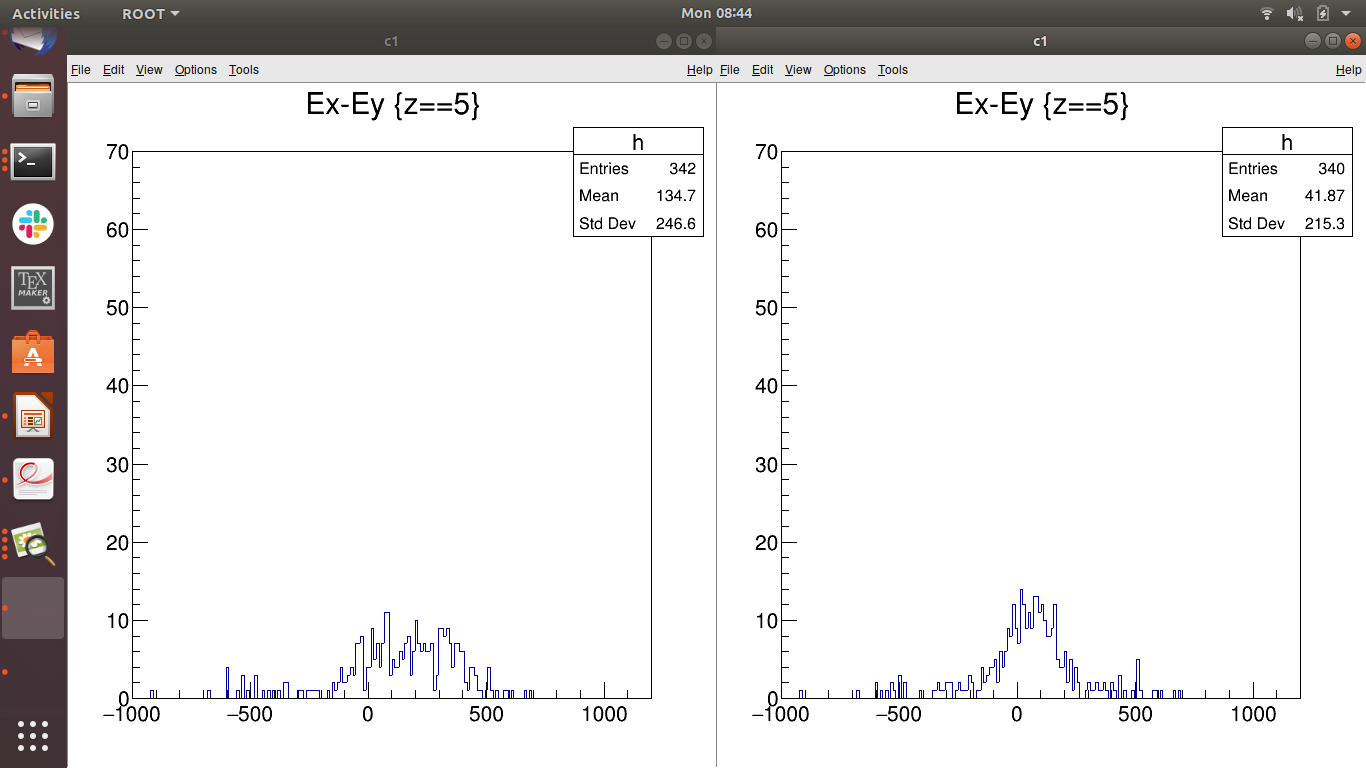Open File menu in left c1 window
The width and height of the screenshot is (1366, 768).
click(x=81, y=69)
